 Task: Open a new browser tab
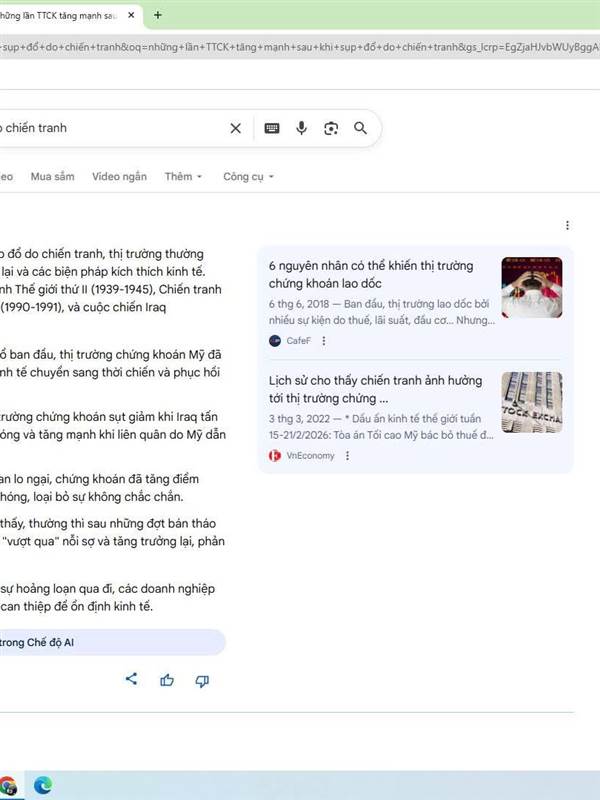(158, 15)
